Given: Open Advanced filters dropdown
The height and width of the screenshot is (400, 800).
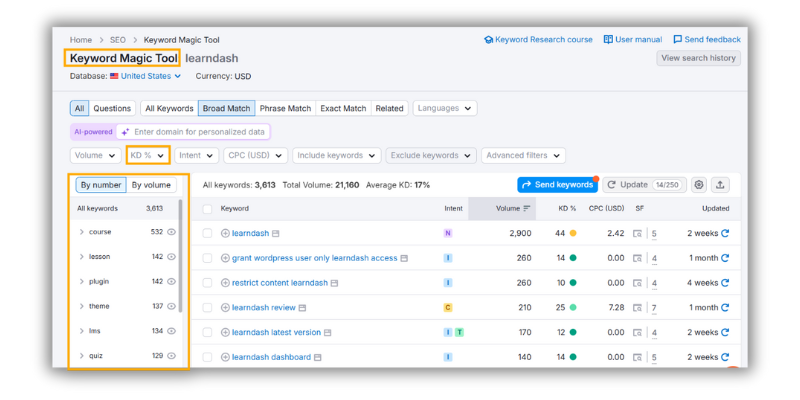Looking at the screenshot, I should tap(523, 156).
